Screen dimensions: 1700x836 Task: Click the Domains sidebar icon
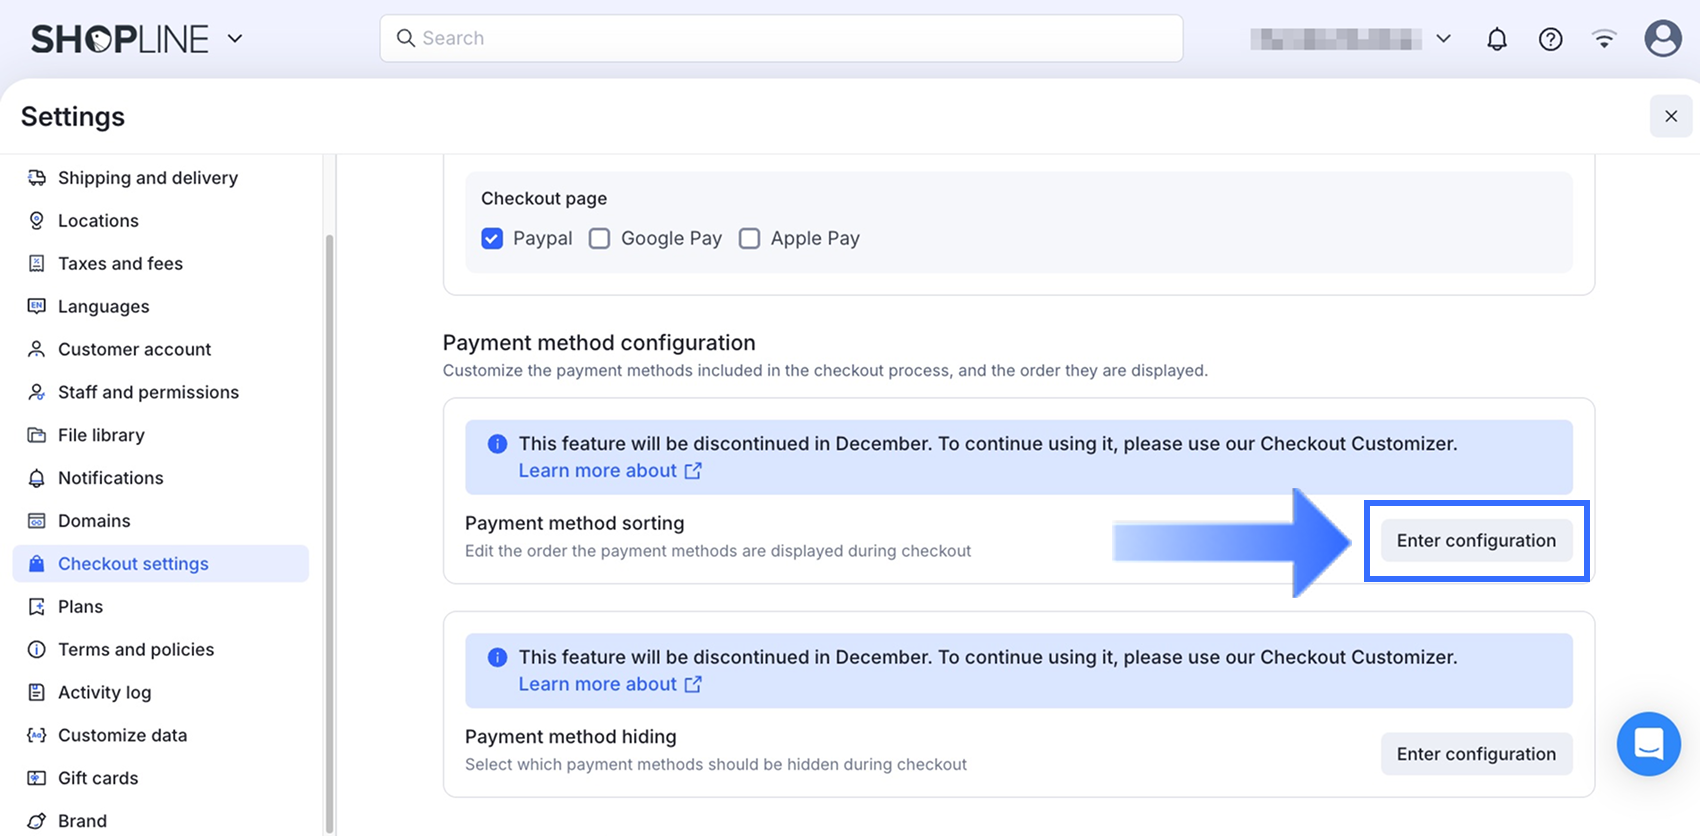[x=37, y=521]
